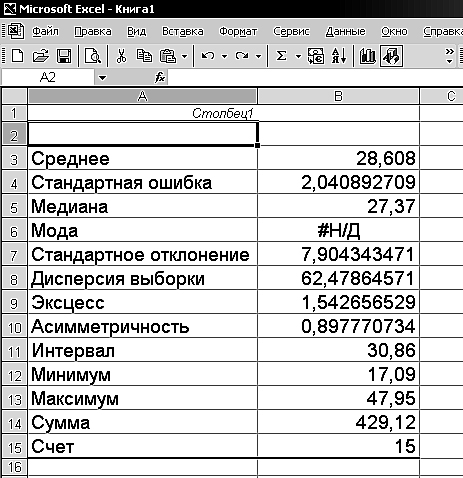The image size is (463, 478).
Task: Select the value 17,09
Action: point(338,375)
